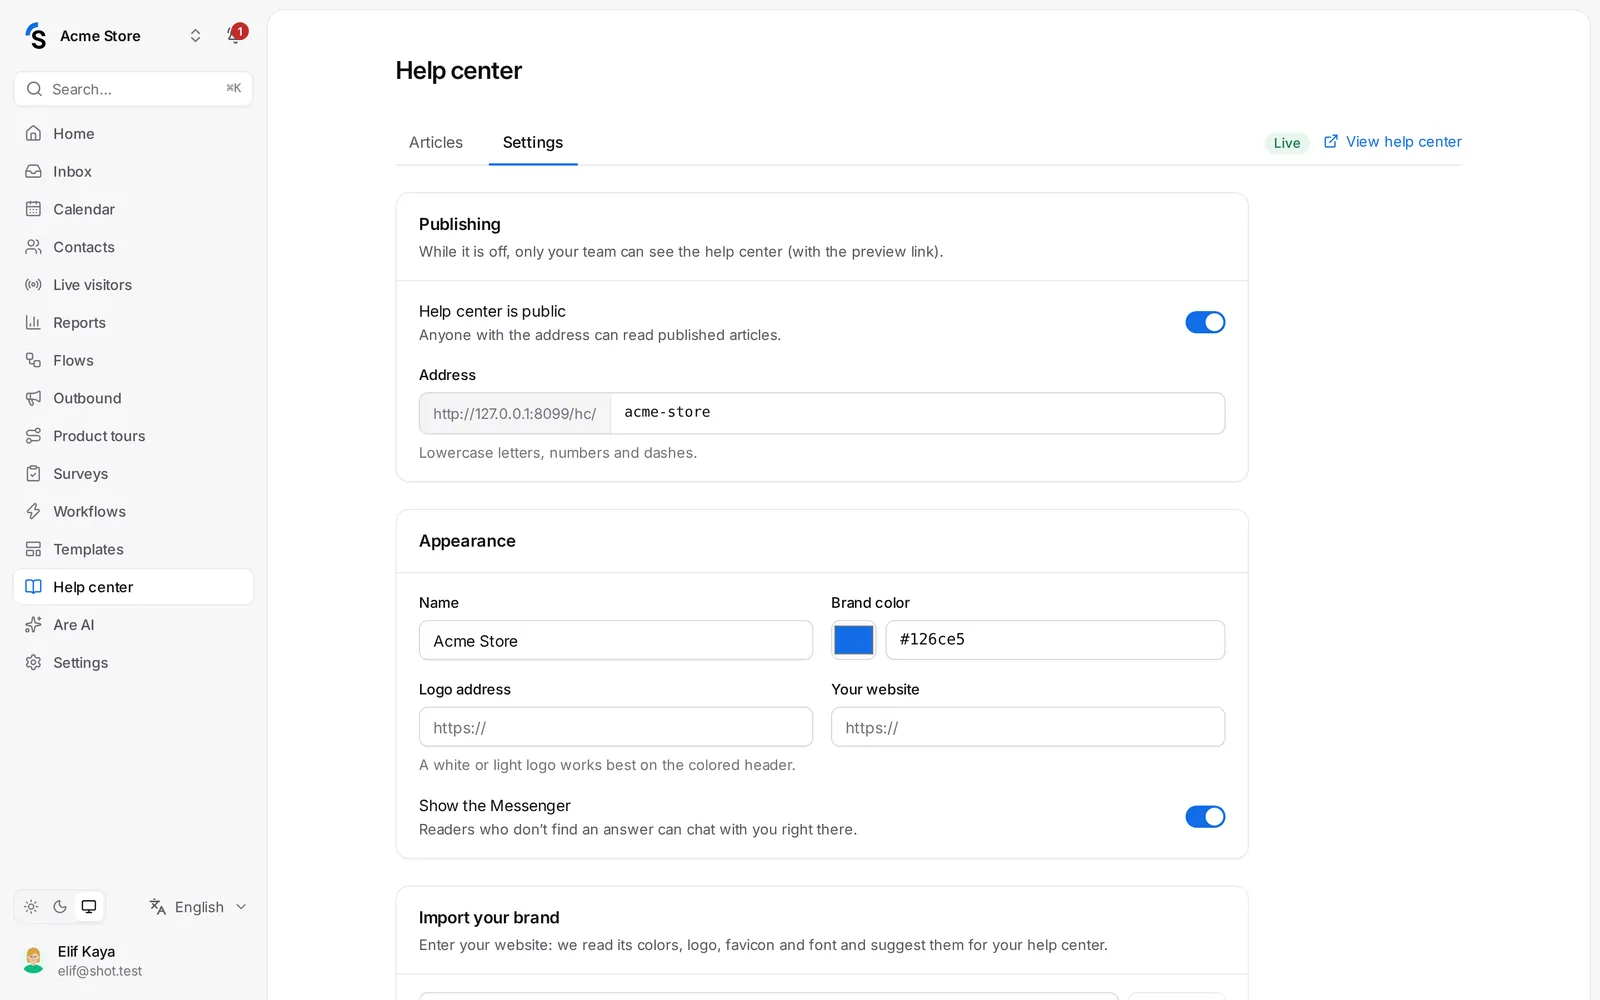This screenshot has height=1000, width=1600.
Task: Click the http://127.0.0.1:8099/hc/ address prefix
Action: 515,413
